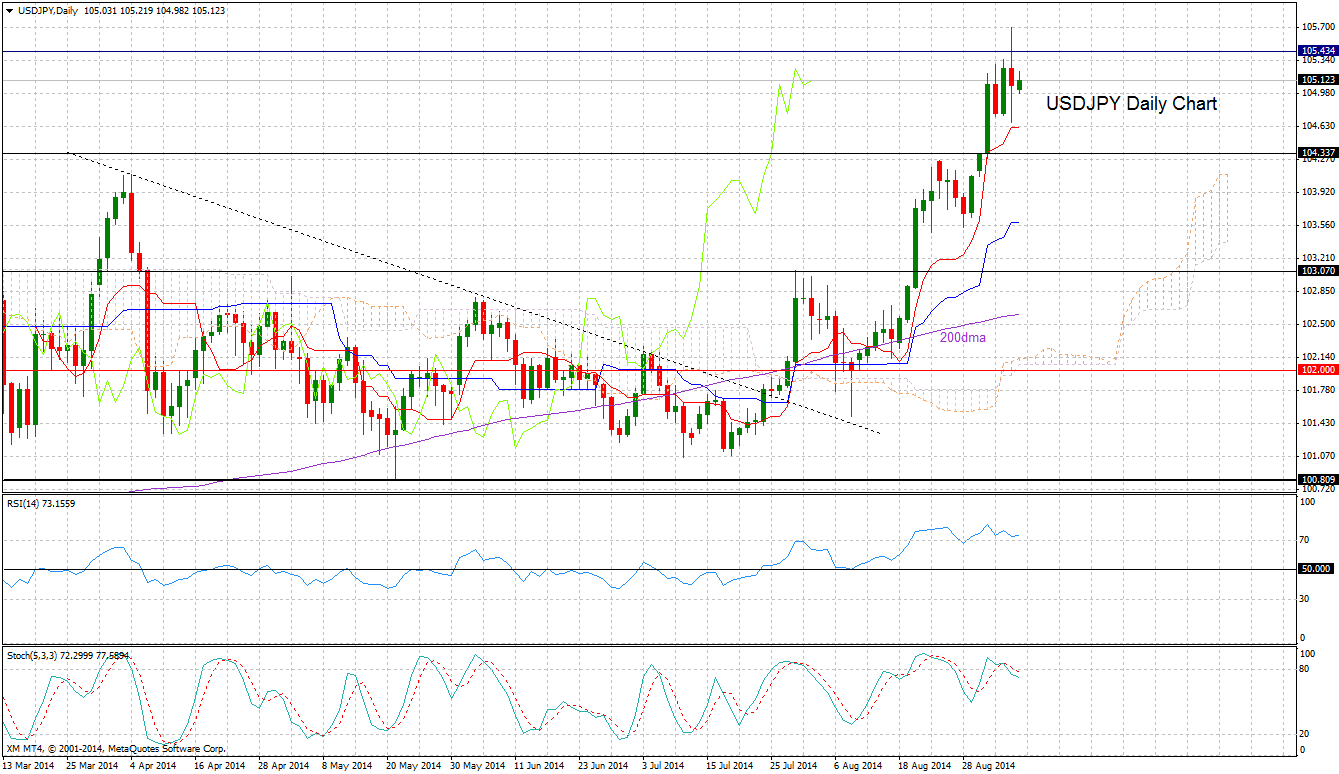
Task: Click the 103.560 price axis value
Action: (1317, 225)
